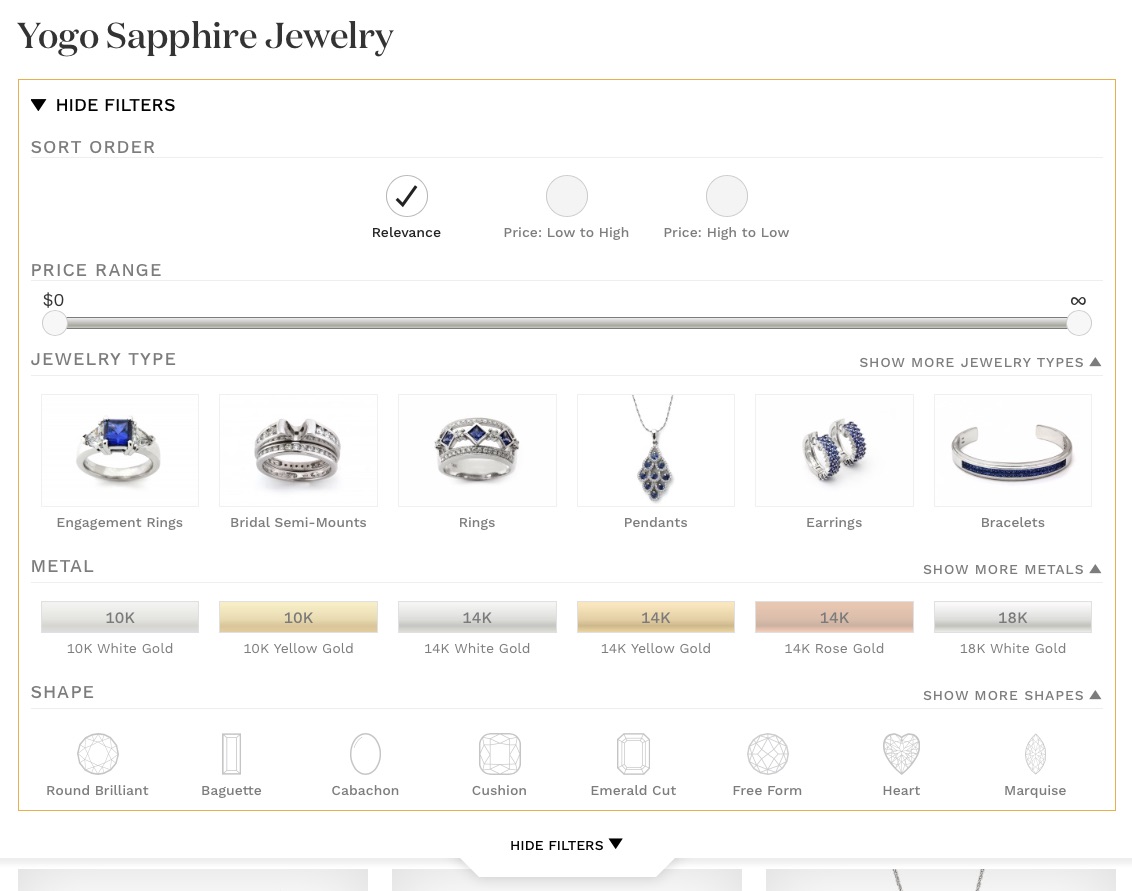Pick the Cabachon shape icon
This screenshot has height=891, width=1132.
pyautogui.click(x=365, y=754)
